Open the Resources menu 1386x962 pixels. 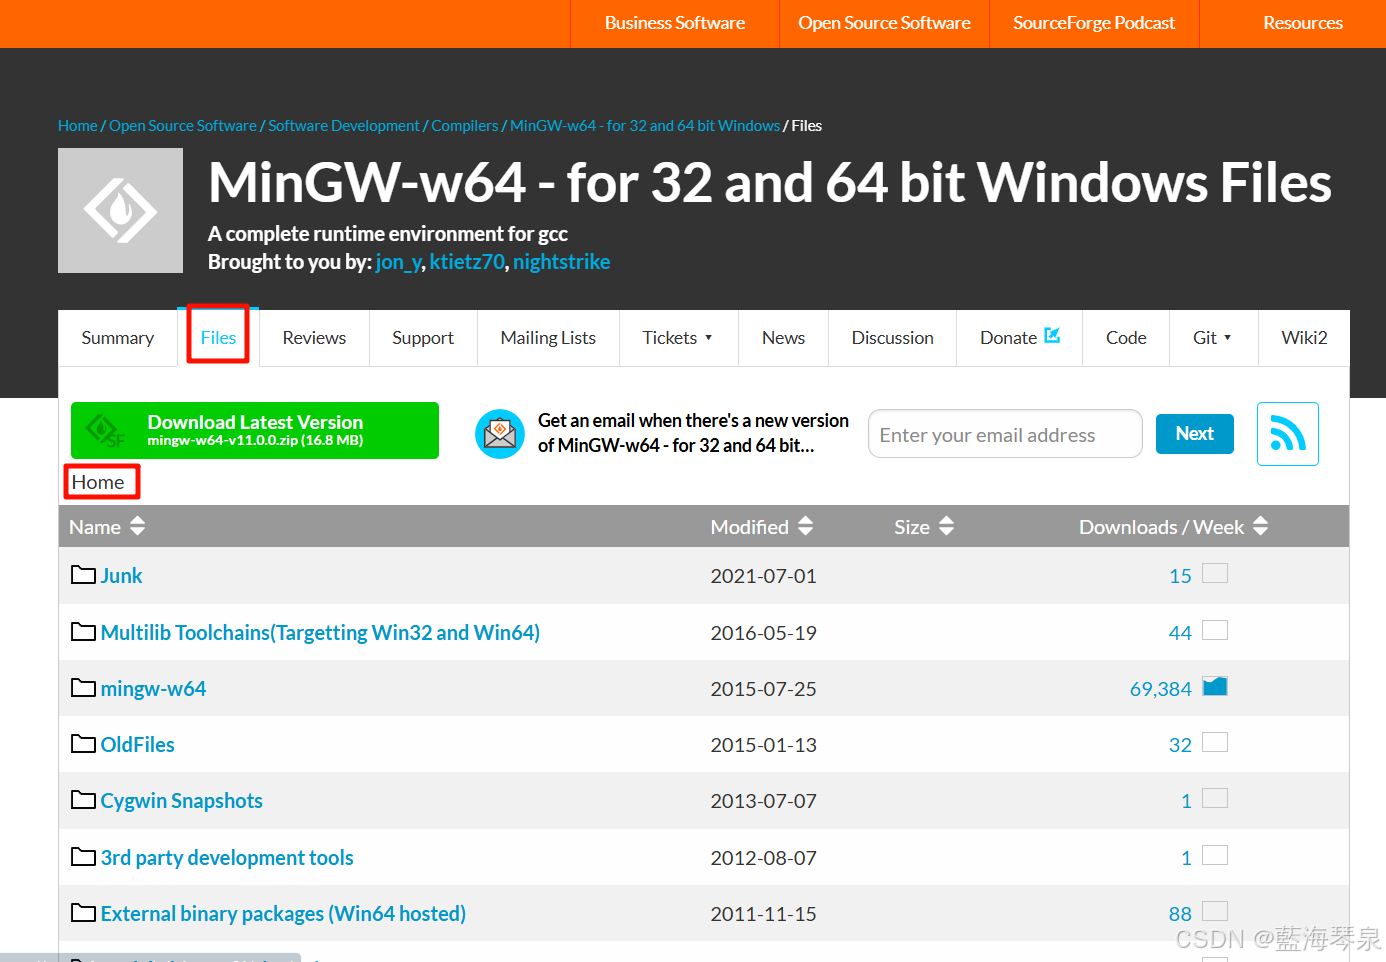[x=1302, y=23]
